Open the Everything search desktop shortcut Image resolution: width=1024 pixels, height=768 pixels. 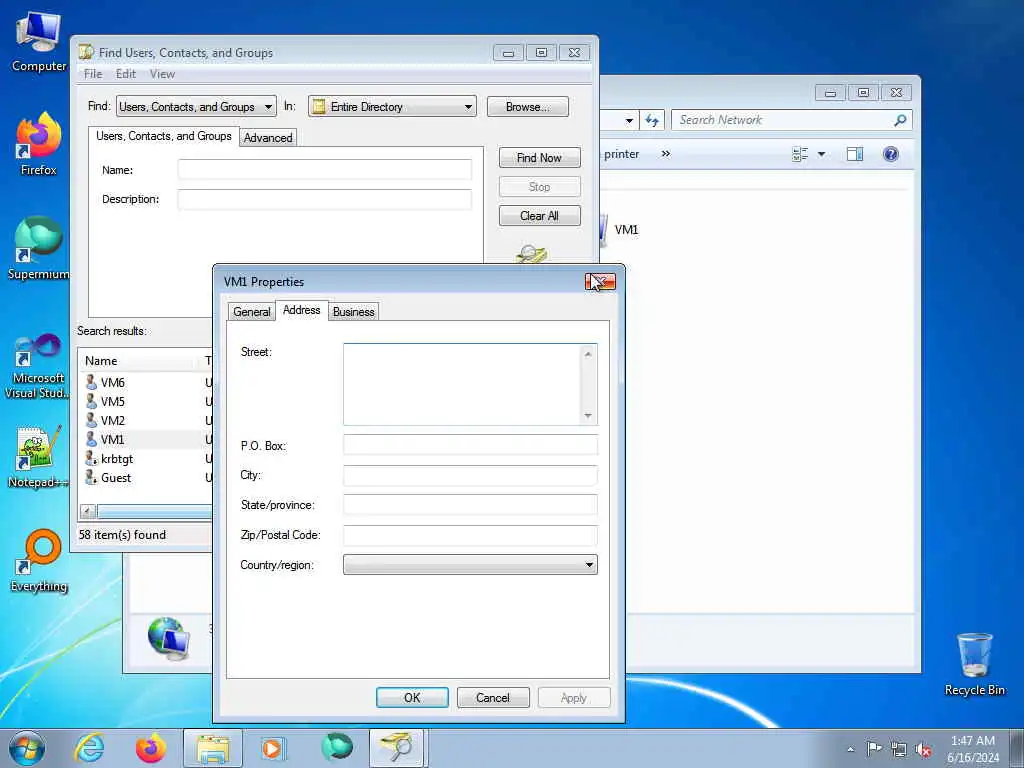click(39, 560)
